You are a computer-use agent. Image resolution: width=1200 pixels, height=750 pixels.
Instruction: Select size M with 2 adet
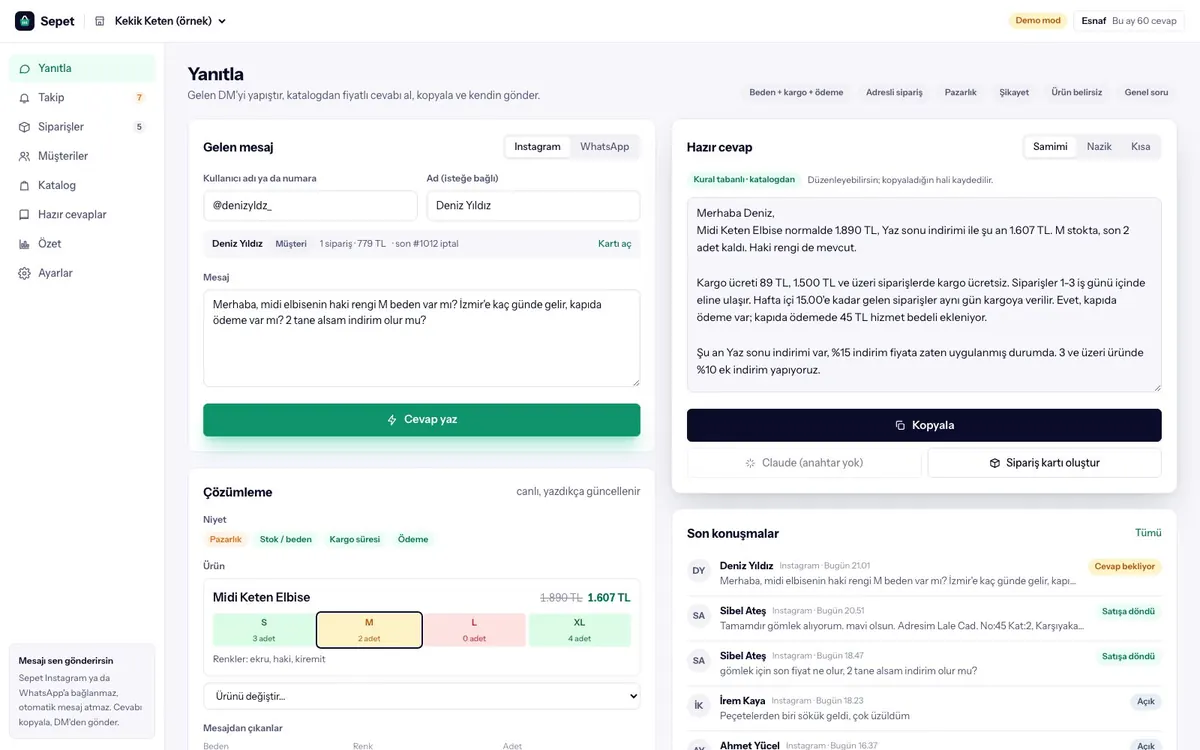pos(369,630)
